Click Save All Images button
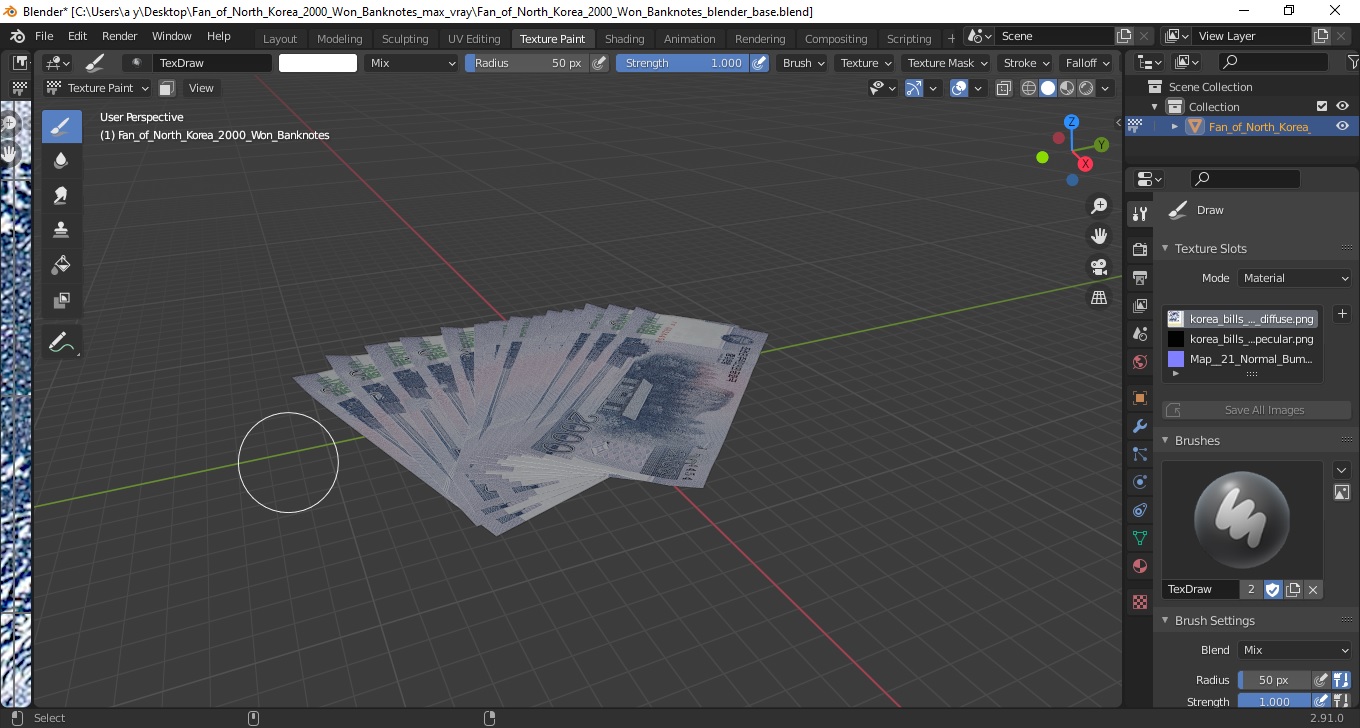 (1257, 410)
